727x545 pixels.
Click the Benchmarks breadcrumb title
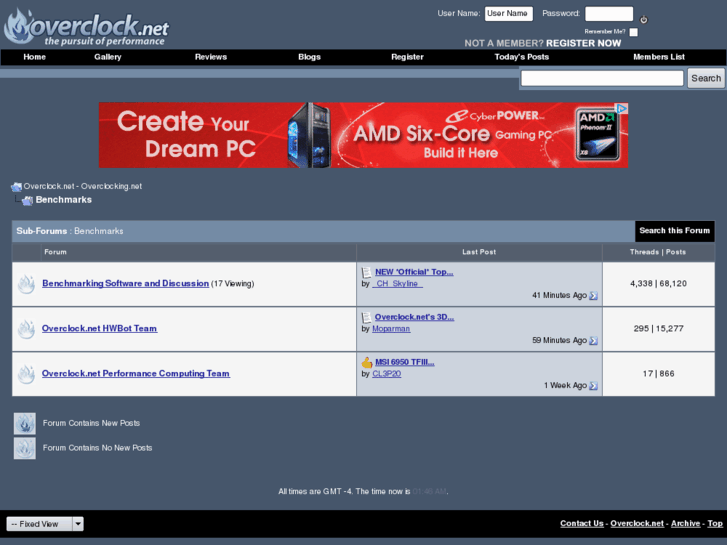(x=64, y=200)
